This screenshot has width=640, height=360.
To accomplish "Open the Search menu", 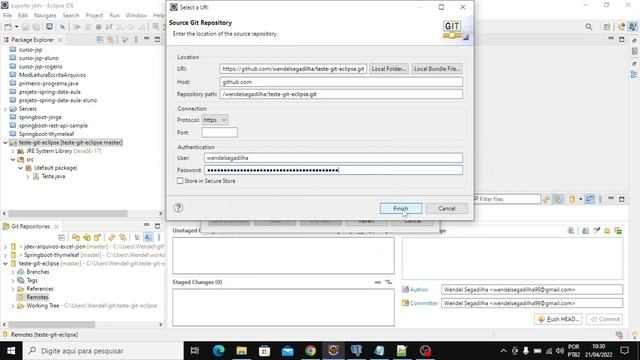I will pyautogui.click(x=71, y=16).
